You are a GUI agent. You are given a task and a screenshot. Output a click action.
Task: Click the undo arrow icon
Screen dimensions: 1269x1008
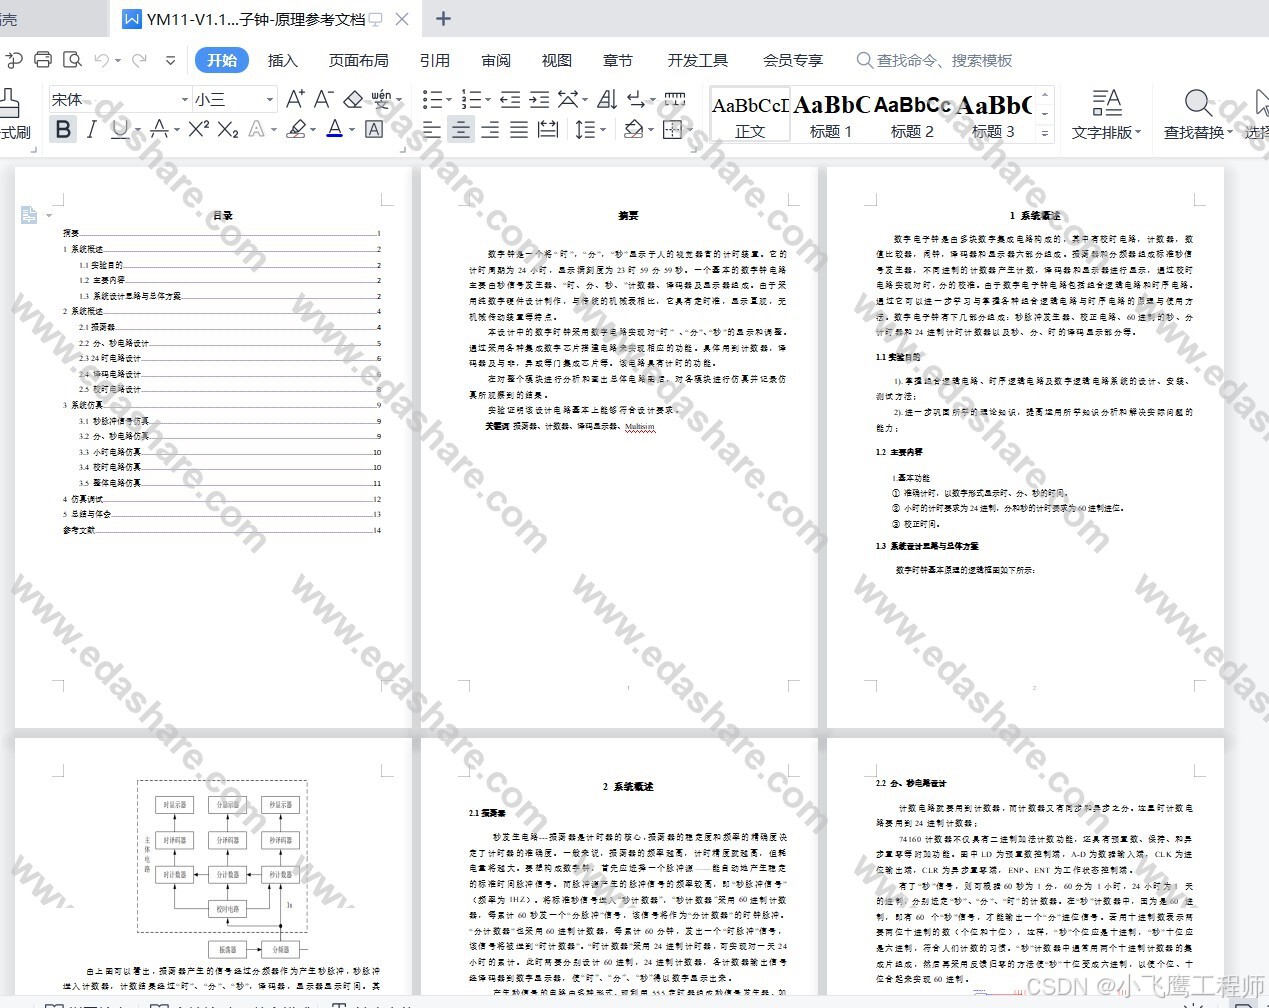click(101, 60)
